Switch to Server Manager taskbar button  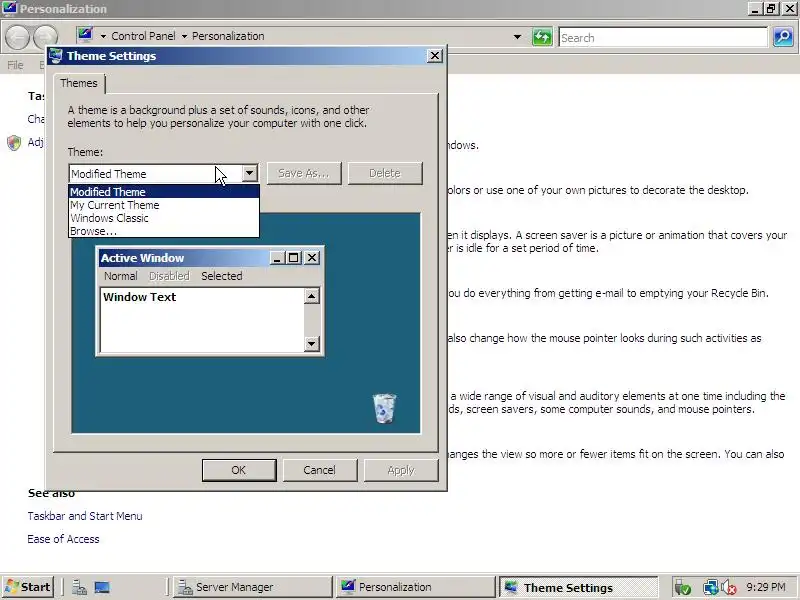[x=253, y=587]
